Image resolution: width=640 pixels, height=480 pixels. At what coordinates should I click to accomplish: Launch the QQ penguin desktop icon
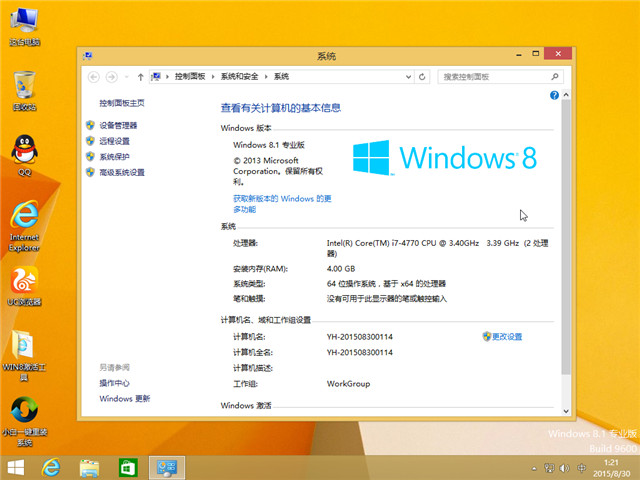point(24,155)
